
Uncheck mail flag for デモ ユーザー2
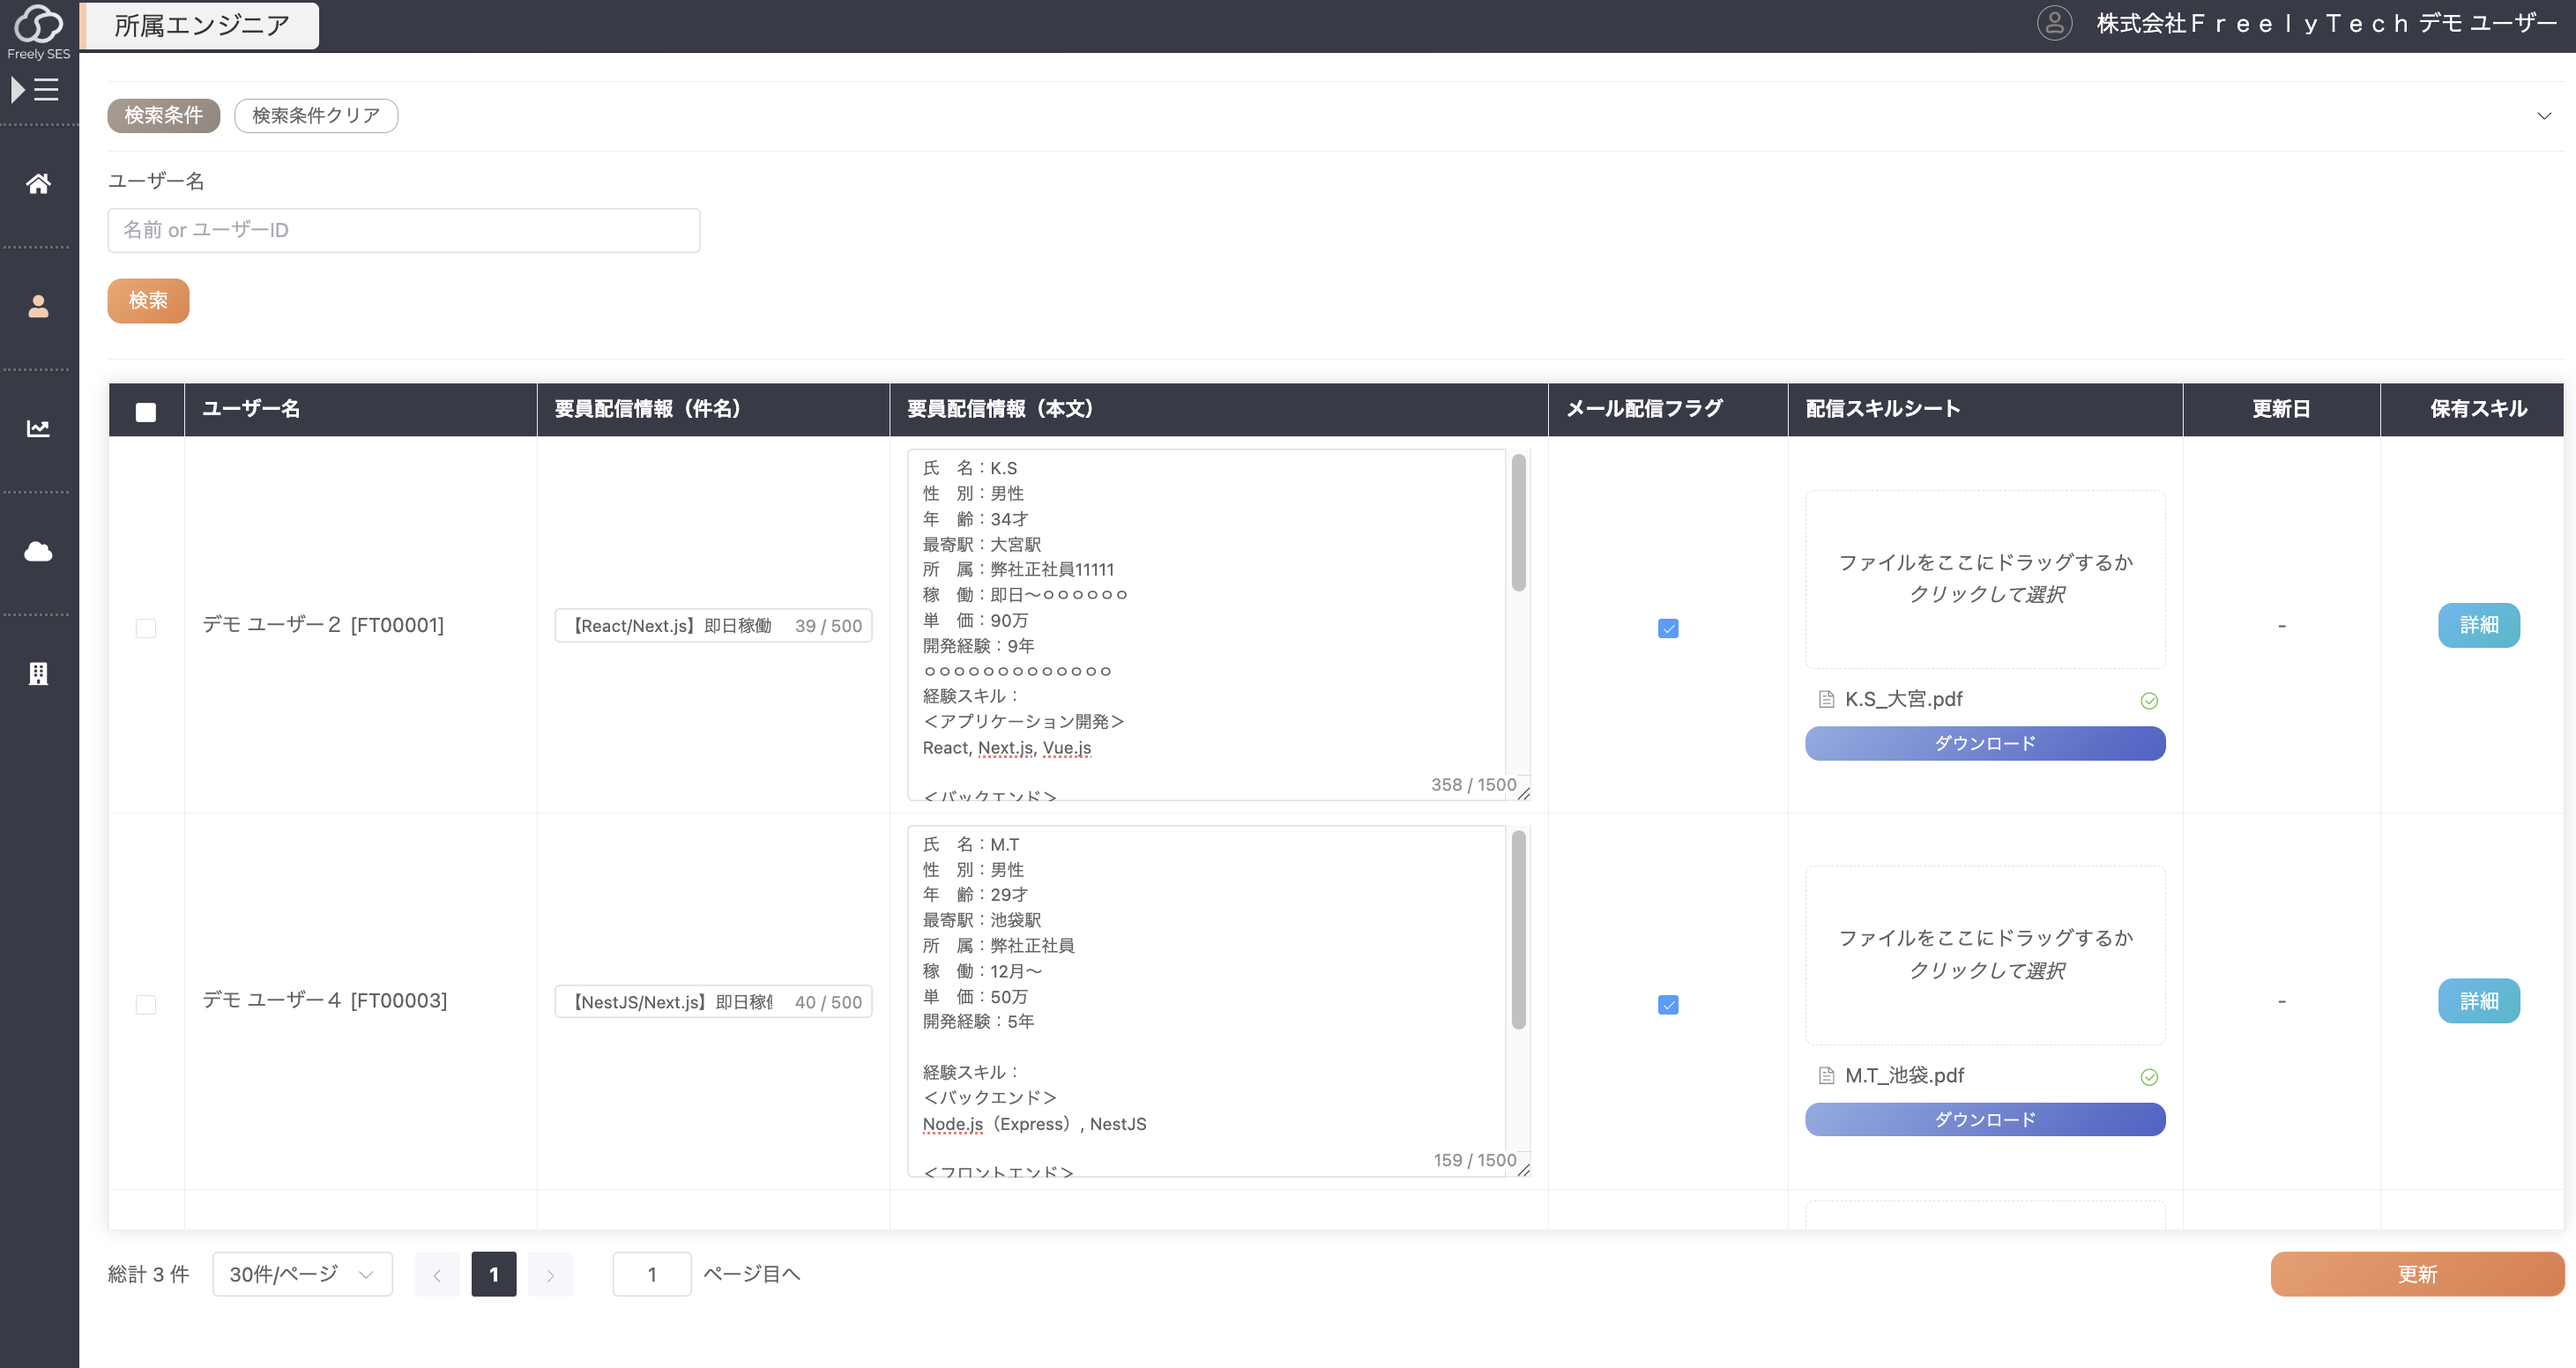coord(1667,628)
